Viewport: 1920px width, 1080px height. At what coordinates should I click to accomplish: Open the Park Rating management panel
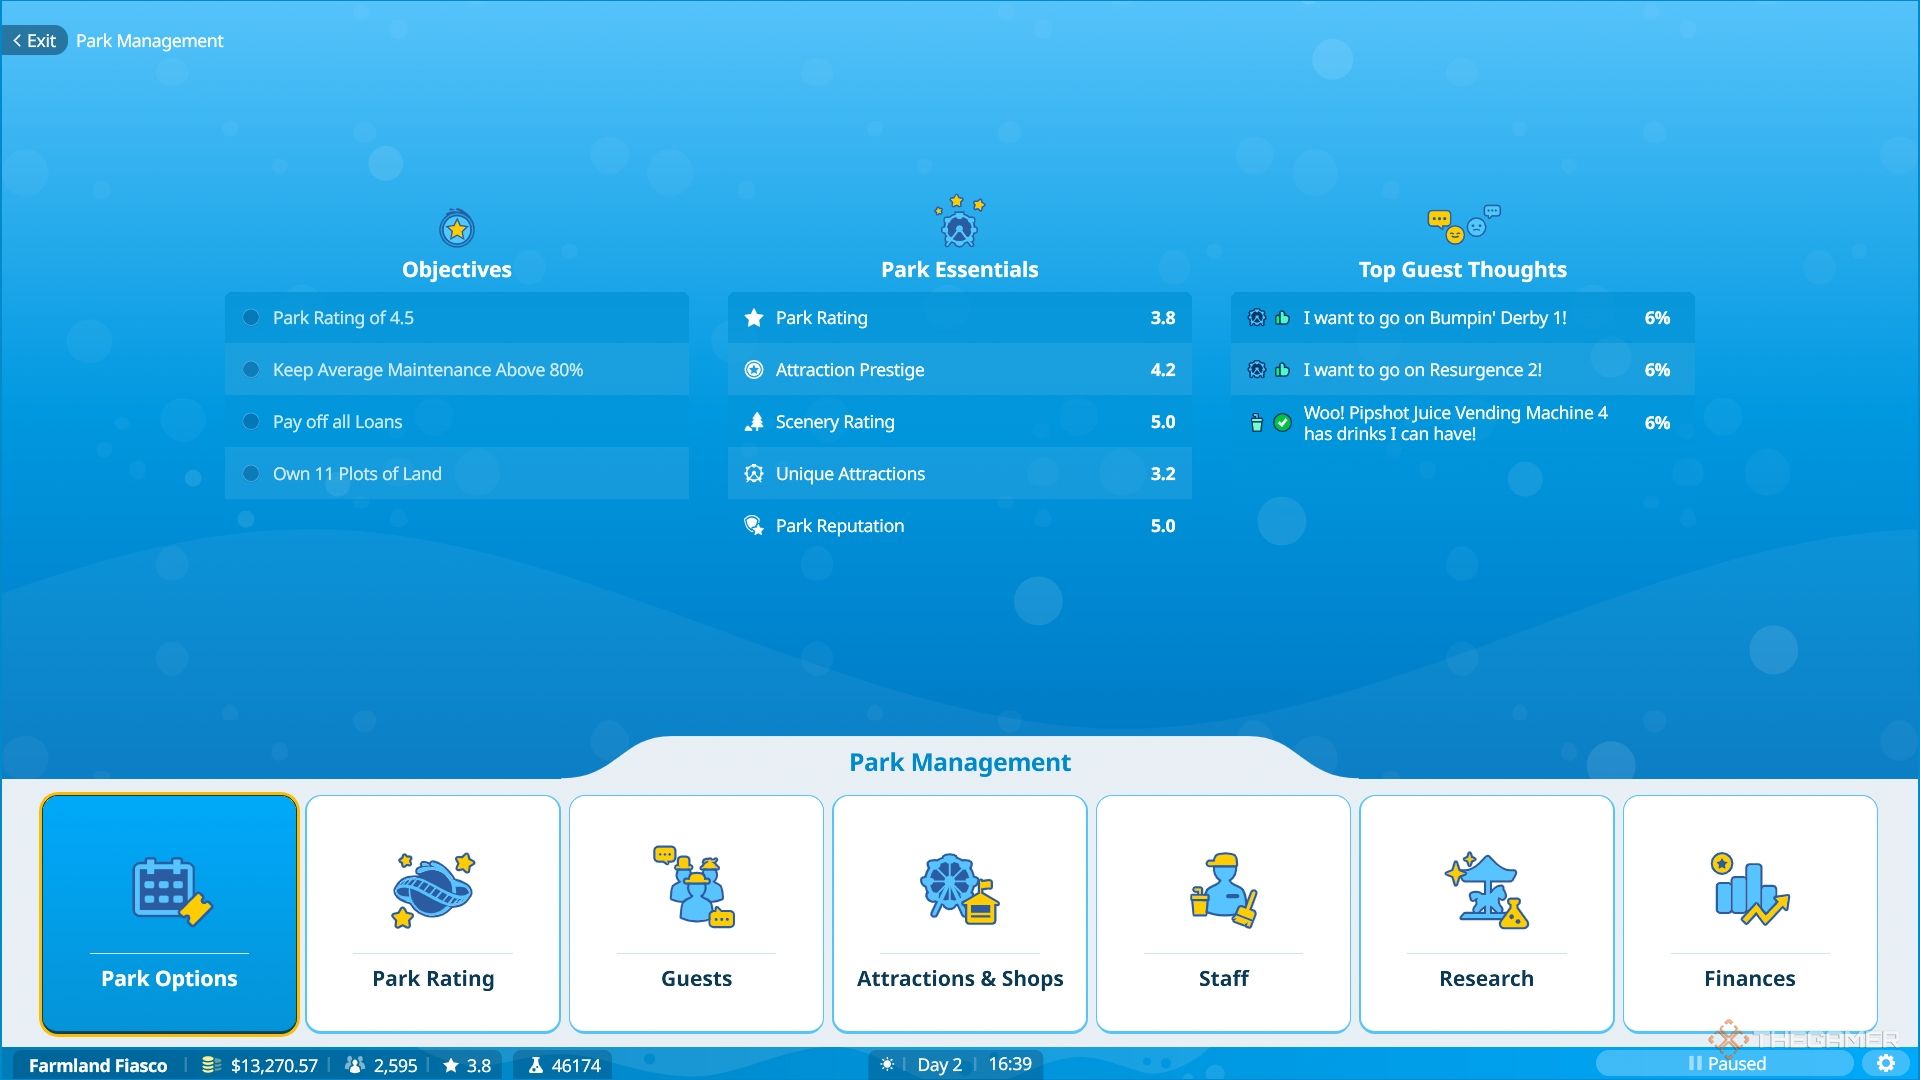point(433,913)
